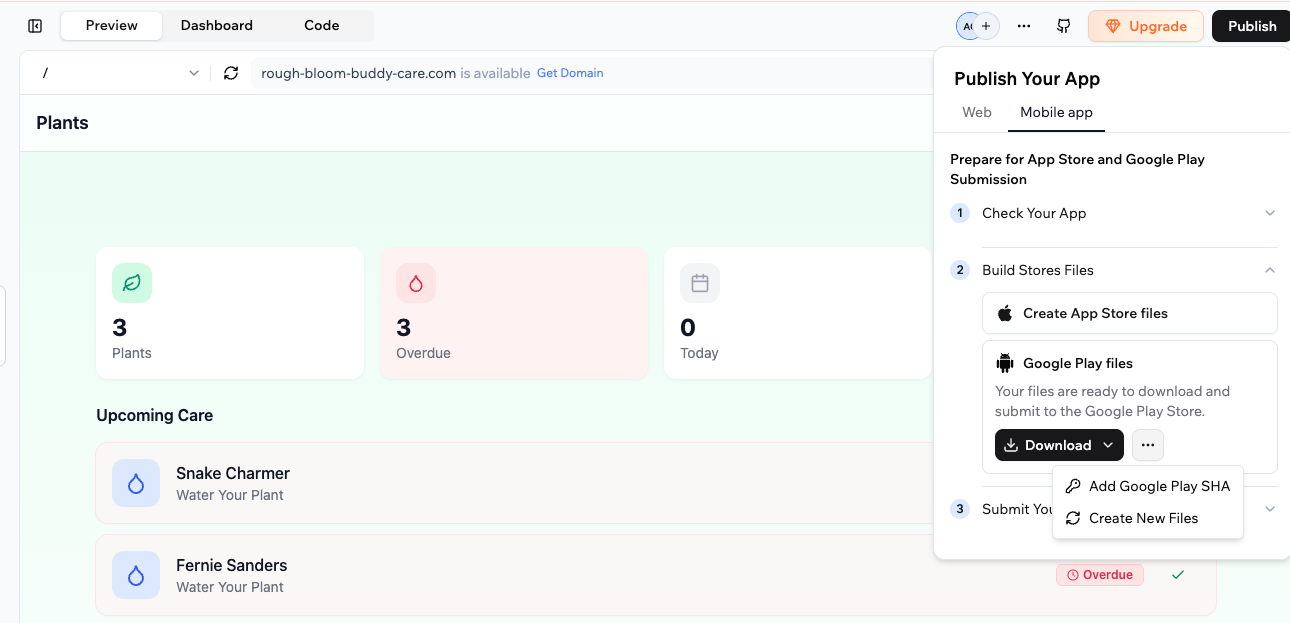Switch to the Dashboard tab

click(x=216, y=26)
